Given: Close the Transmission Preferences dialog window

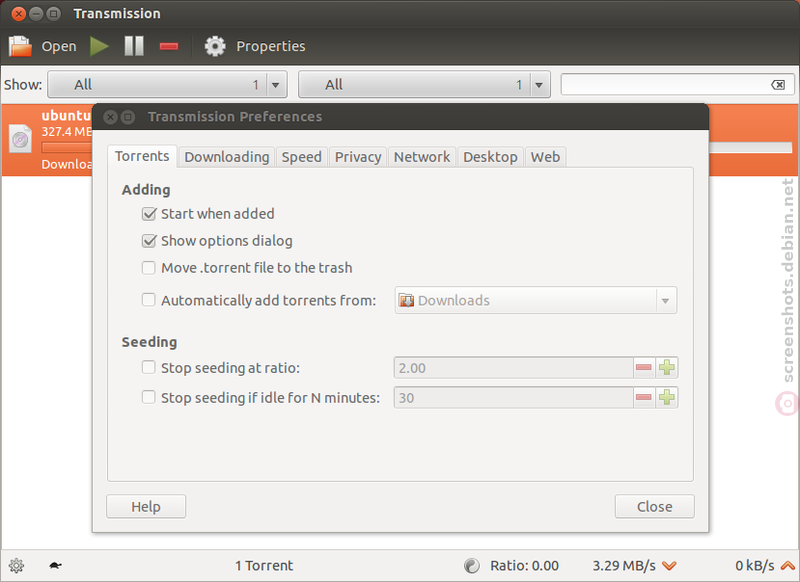Looking at the screenshot, I should click(110, 117).
